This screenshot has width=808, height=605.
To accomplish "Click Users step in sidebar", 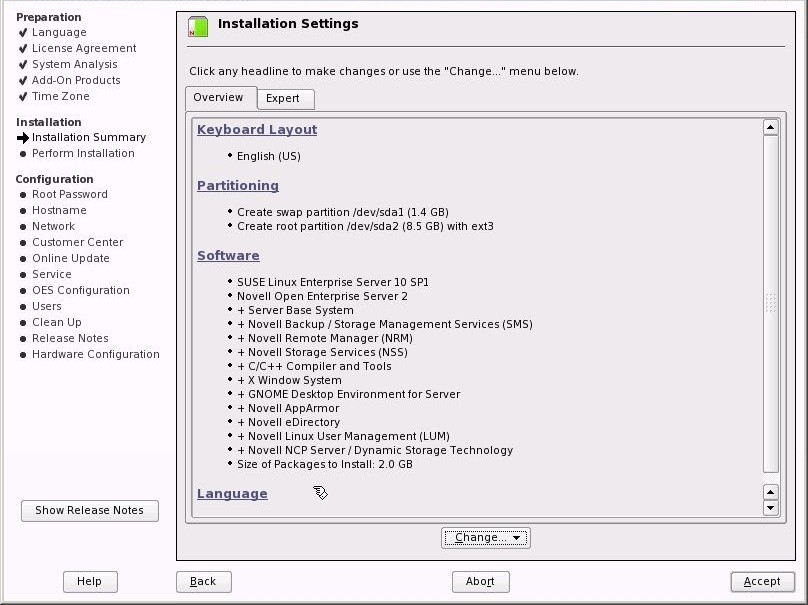I will [46, 306].
